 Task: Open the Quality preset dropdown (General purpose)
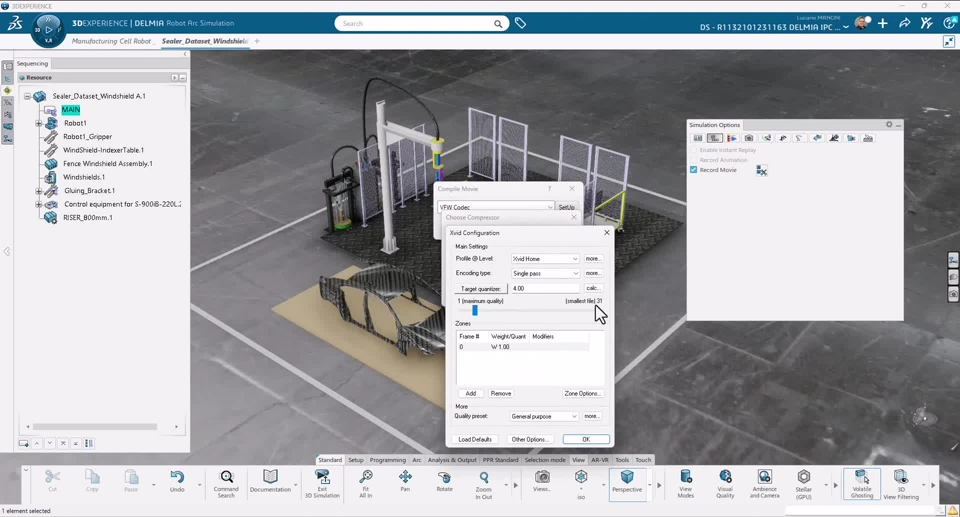[x=544, y=416]
